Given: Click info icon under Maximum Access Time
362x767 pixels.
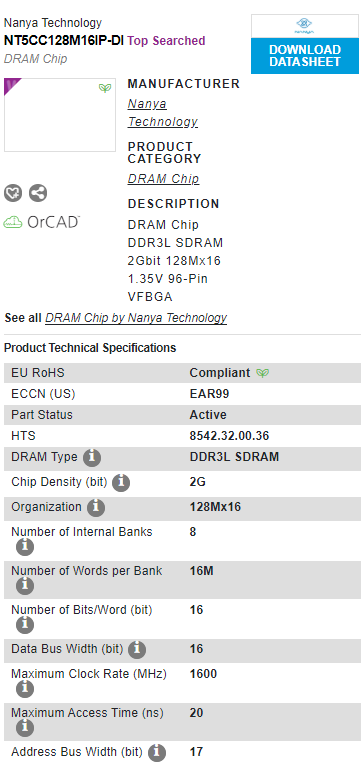Looking at the screenshot, I should click(25, 728).
